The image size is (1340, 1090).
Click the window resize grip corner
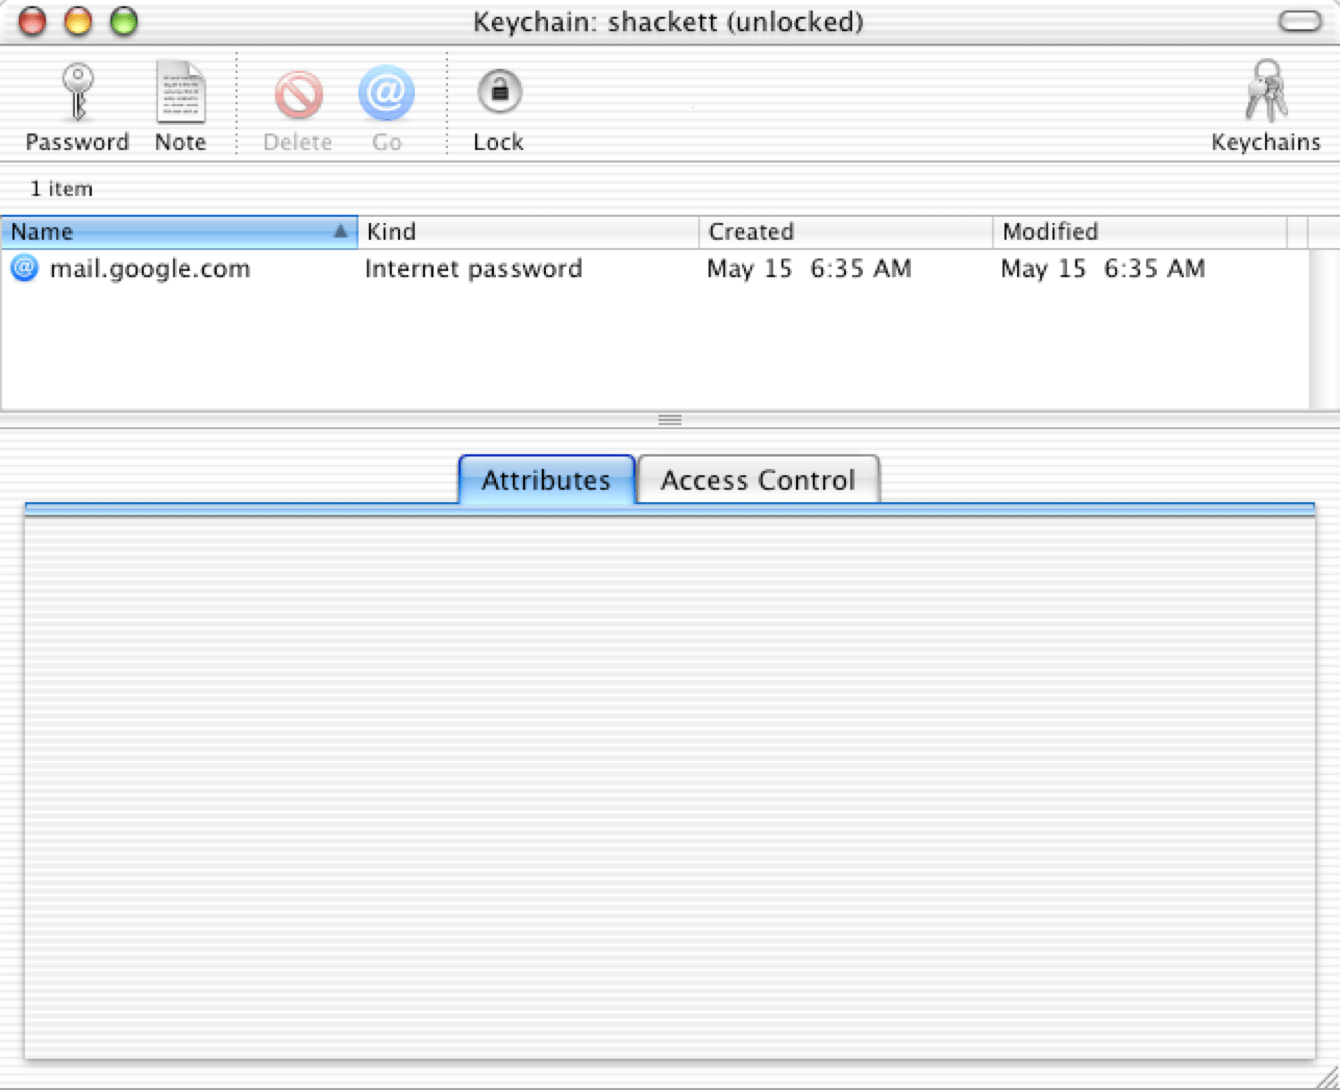1327,1077
